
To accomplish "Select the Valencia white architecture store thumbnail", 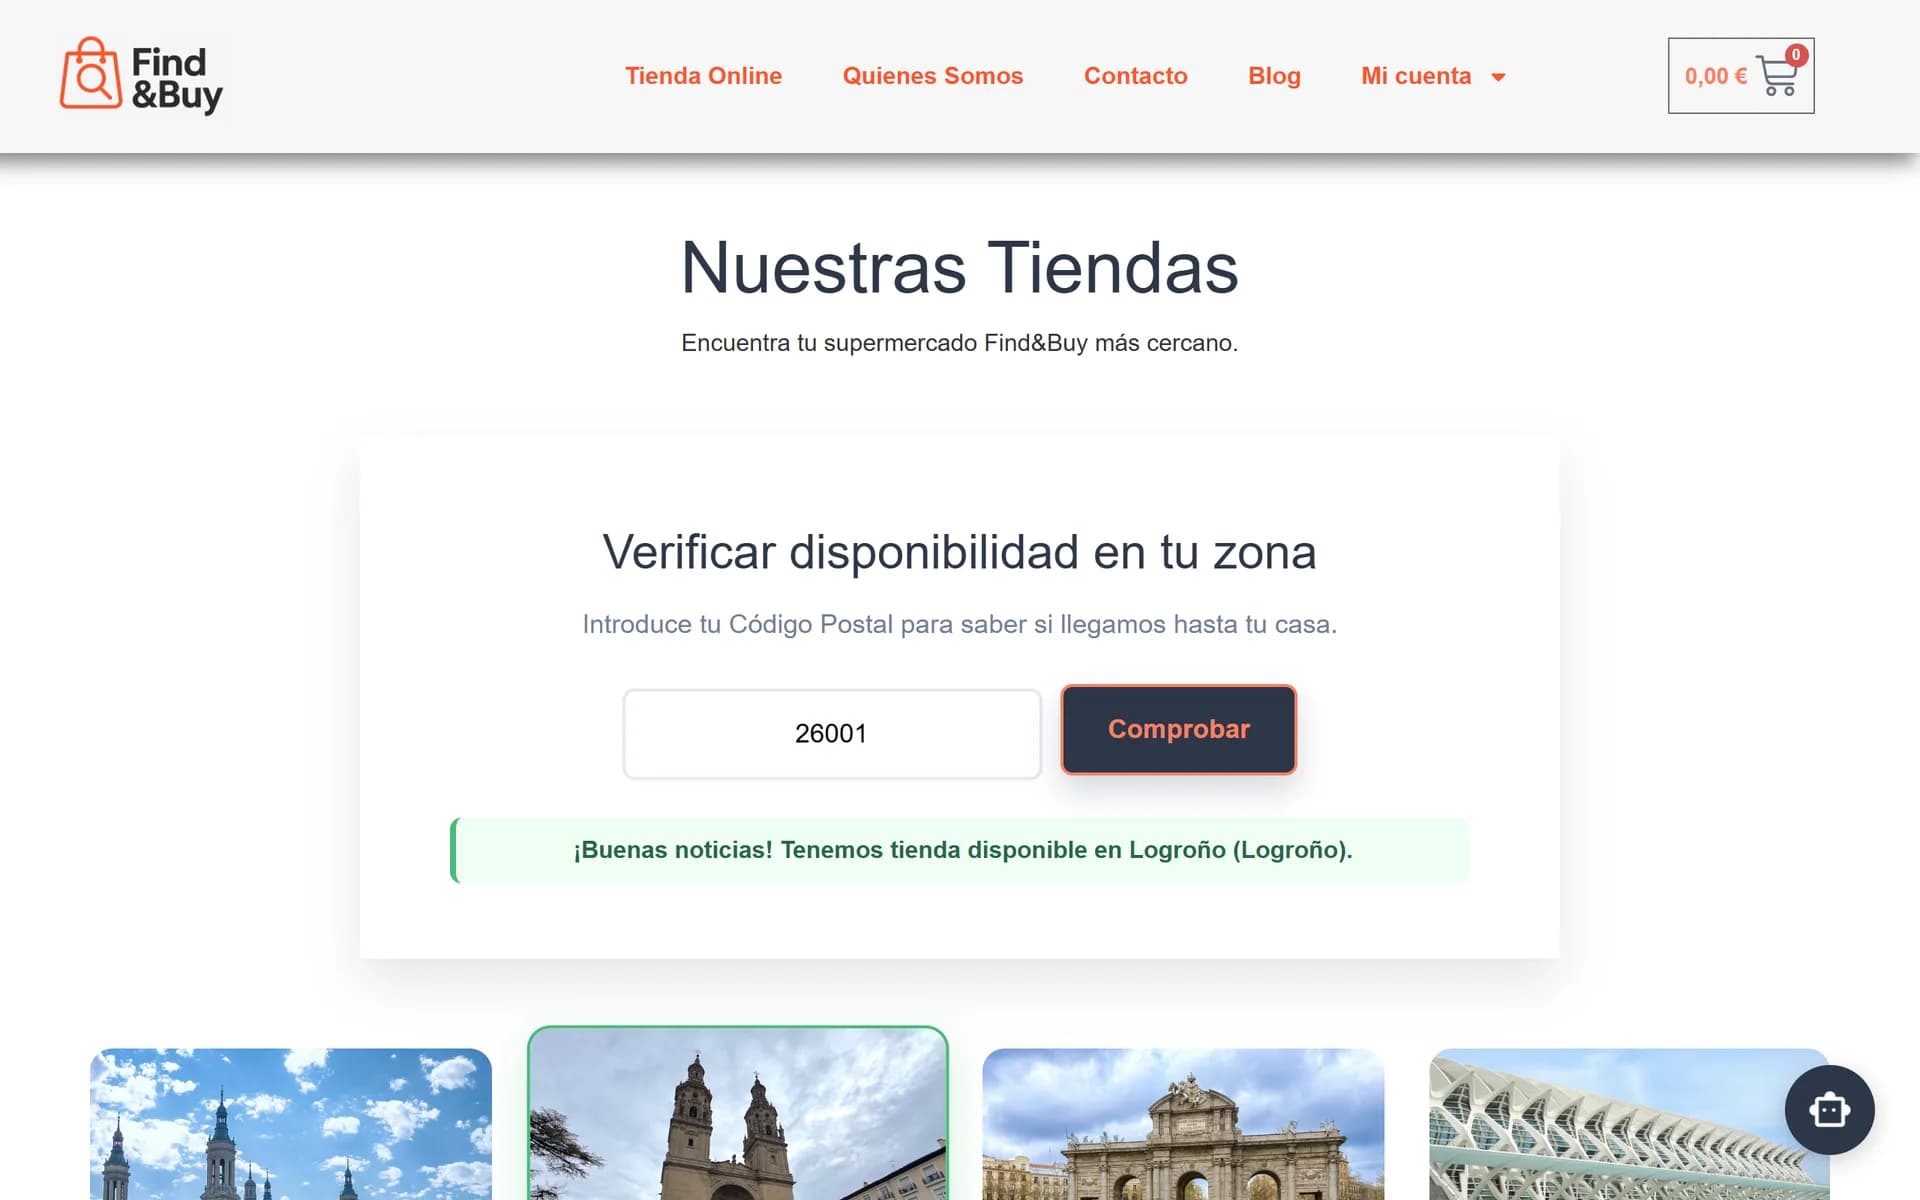I will click(1629, 1124).
